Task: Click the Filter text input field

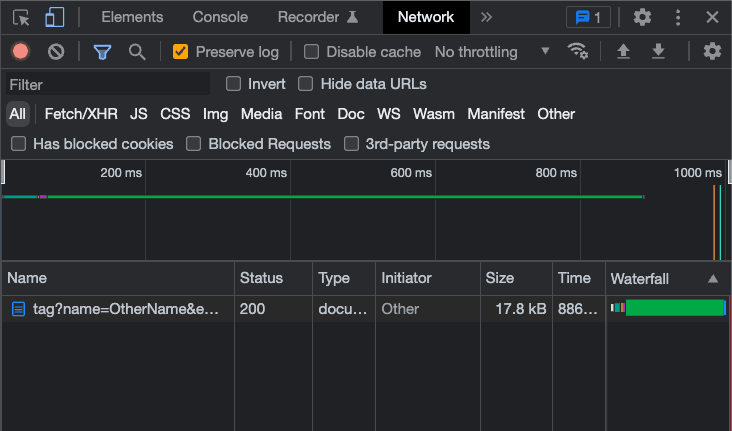Action: 108,85
